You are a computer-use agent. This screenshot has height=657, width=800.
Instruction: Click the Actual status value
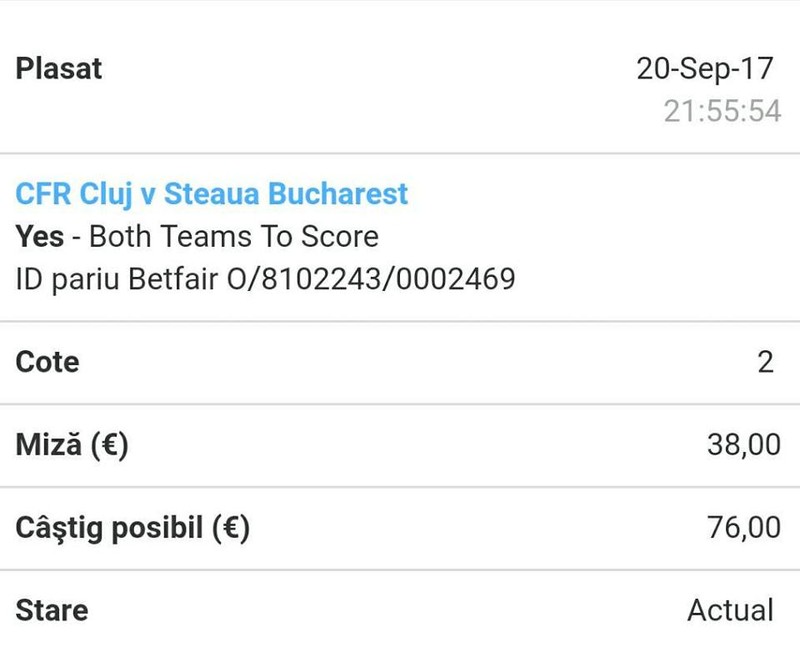pos(731,610)
